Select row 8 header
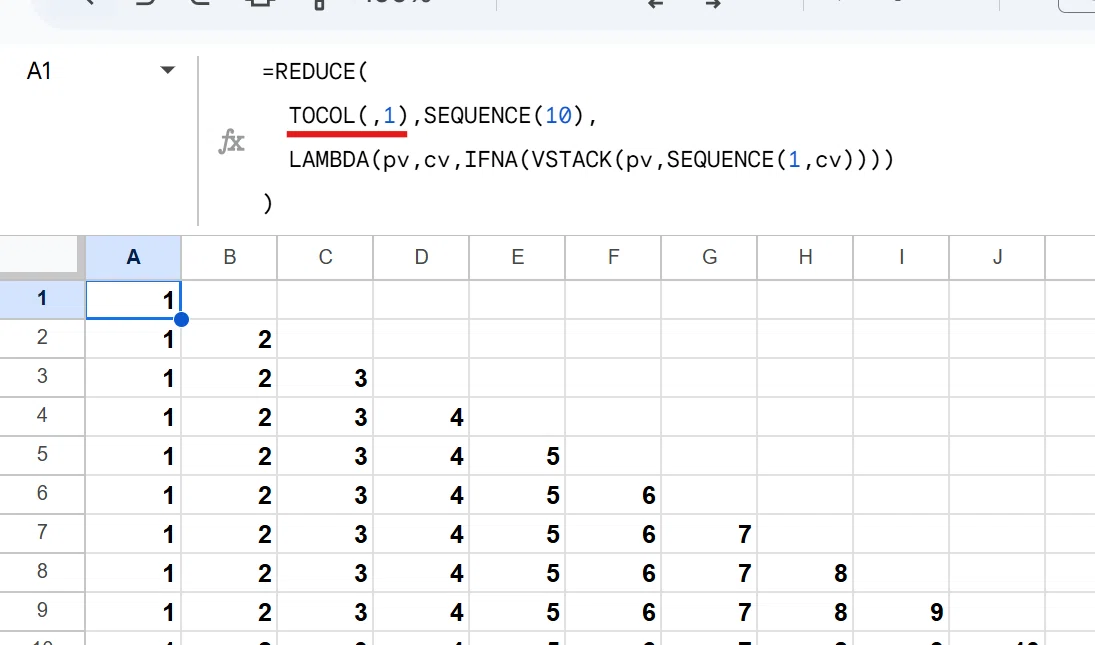 tap(42, 572)
